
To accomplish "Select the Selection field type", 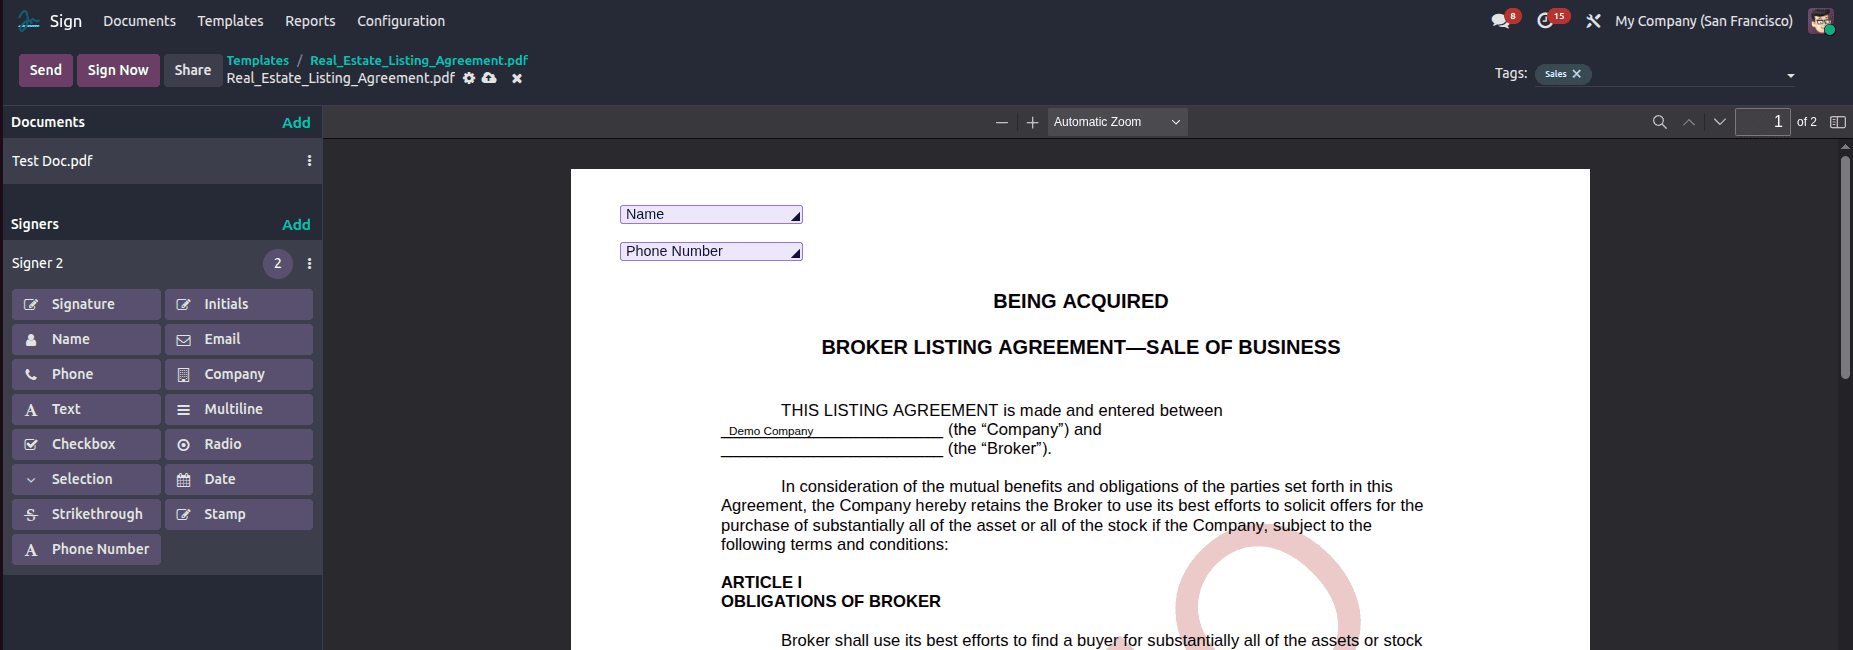I will coord(86,479).
